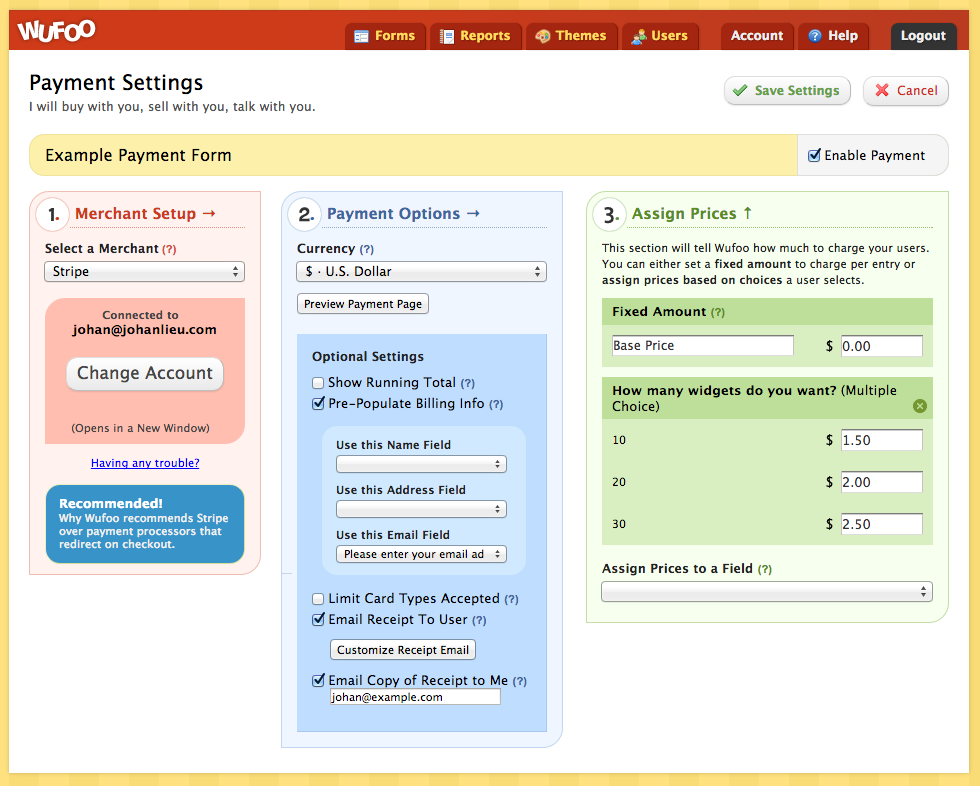Screen dimensions: 980x786
Task: Click the Logout button
Action: pos(923,36)
